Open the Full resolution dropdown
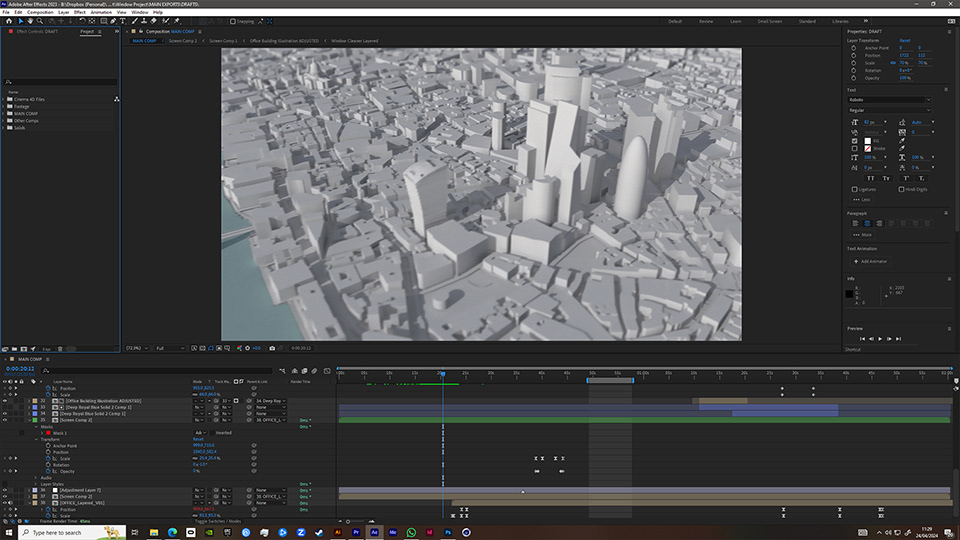 tap(170, 348)
